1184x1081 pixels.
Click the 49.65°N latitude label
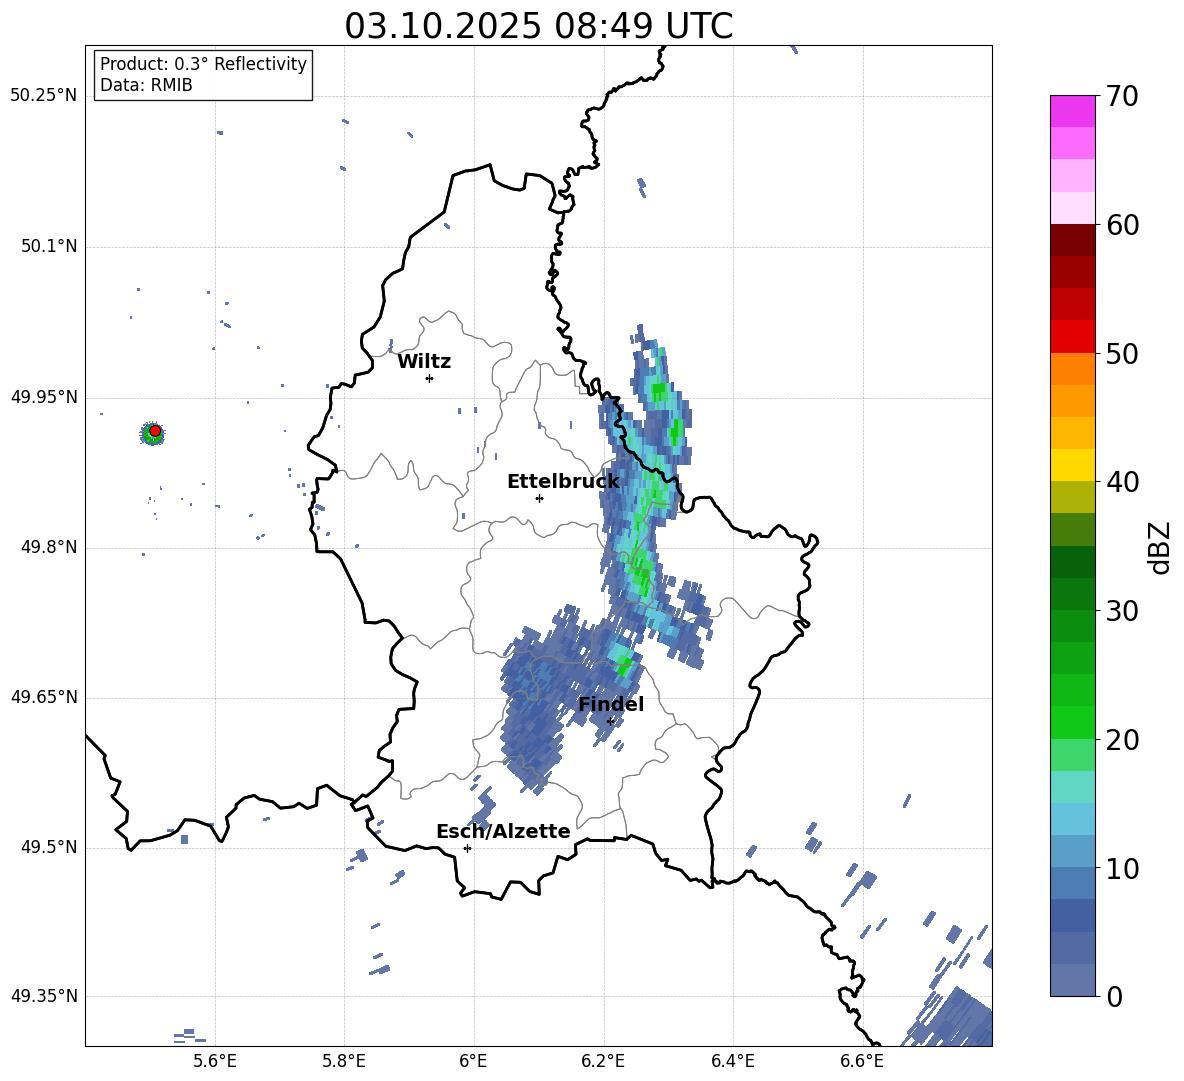pyautogui.click(x=44, y=697)
